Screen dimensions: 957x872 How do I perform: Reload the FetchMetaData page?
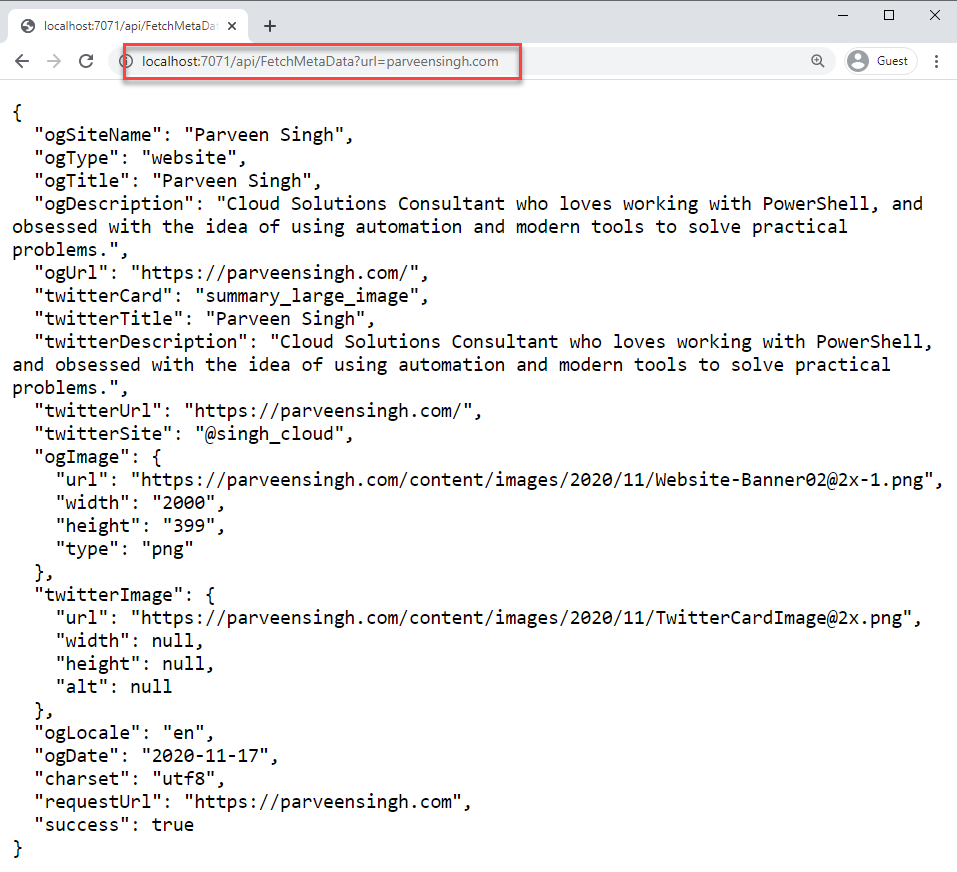pos(86,61)
